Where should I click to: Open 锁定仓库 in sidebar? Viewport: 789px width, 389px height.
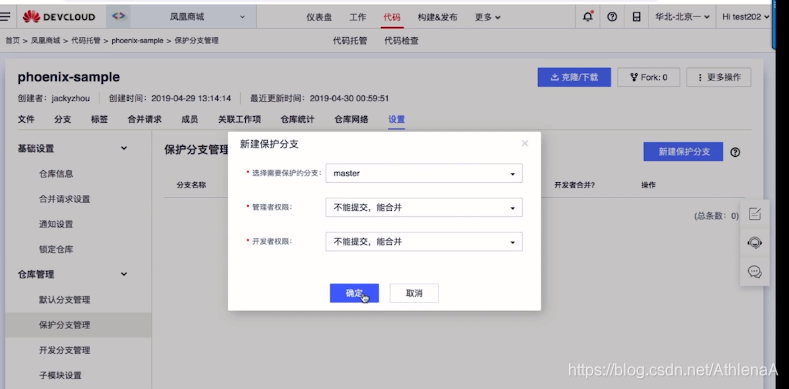point(56,249)
